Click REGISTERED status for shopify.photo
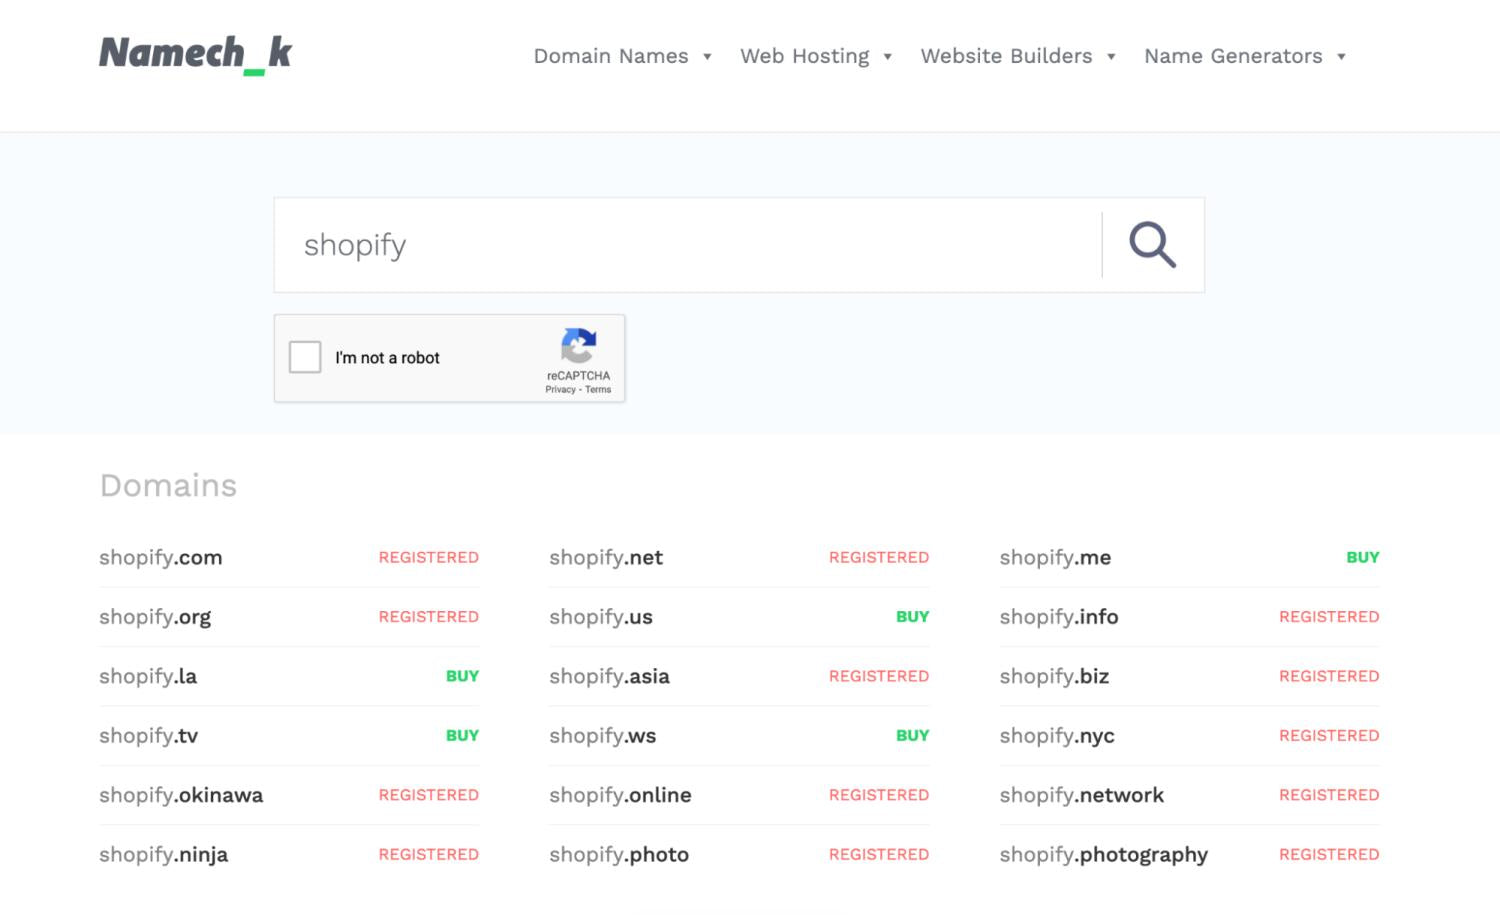The width and height of the screenshot is (1500, 915). pyautogui.click(x=879, y=854)
